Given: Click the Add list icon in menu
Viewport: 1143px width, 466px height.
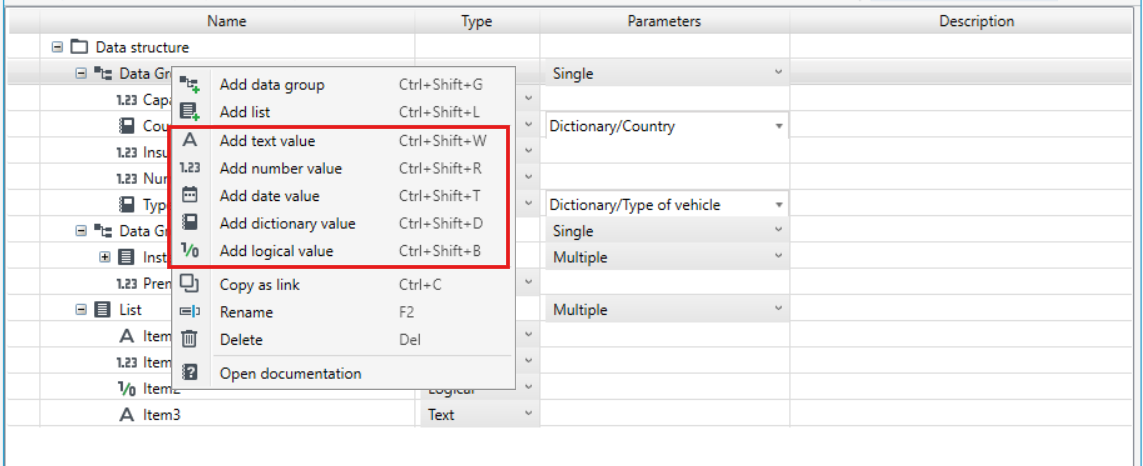Looking at the screenshot, I should coord(190,112).
